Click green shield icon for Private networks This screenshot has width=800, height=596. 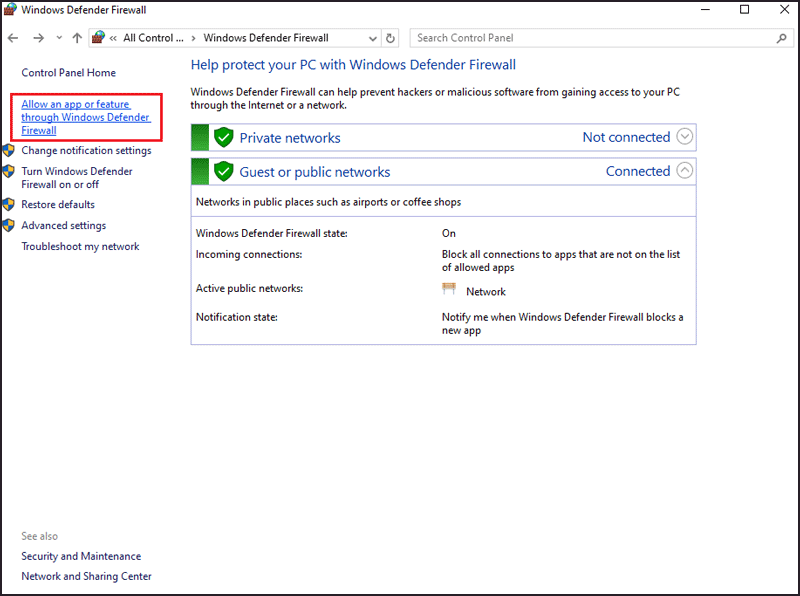coord(223,137)
